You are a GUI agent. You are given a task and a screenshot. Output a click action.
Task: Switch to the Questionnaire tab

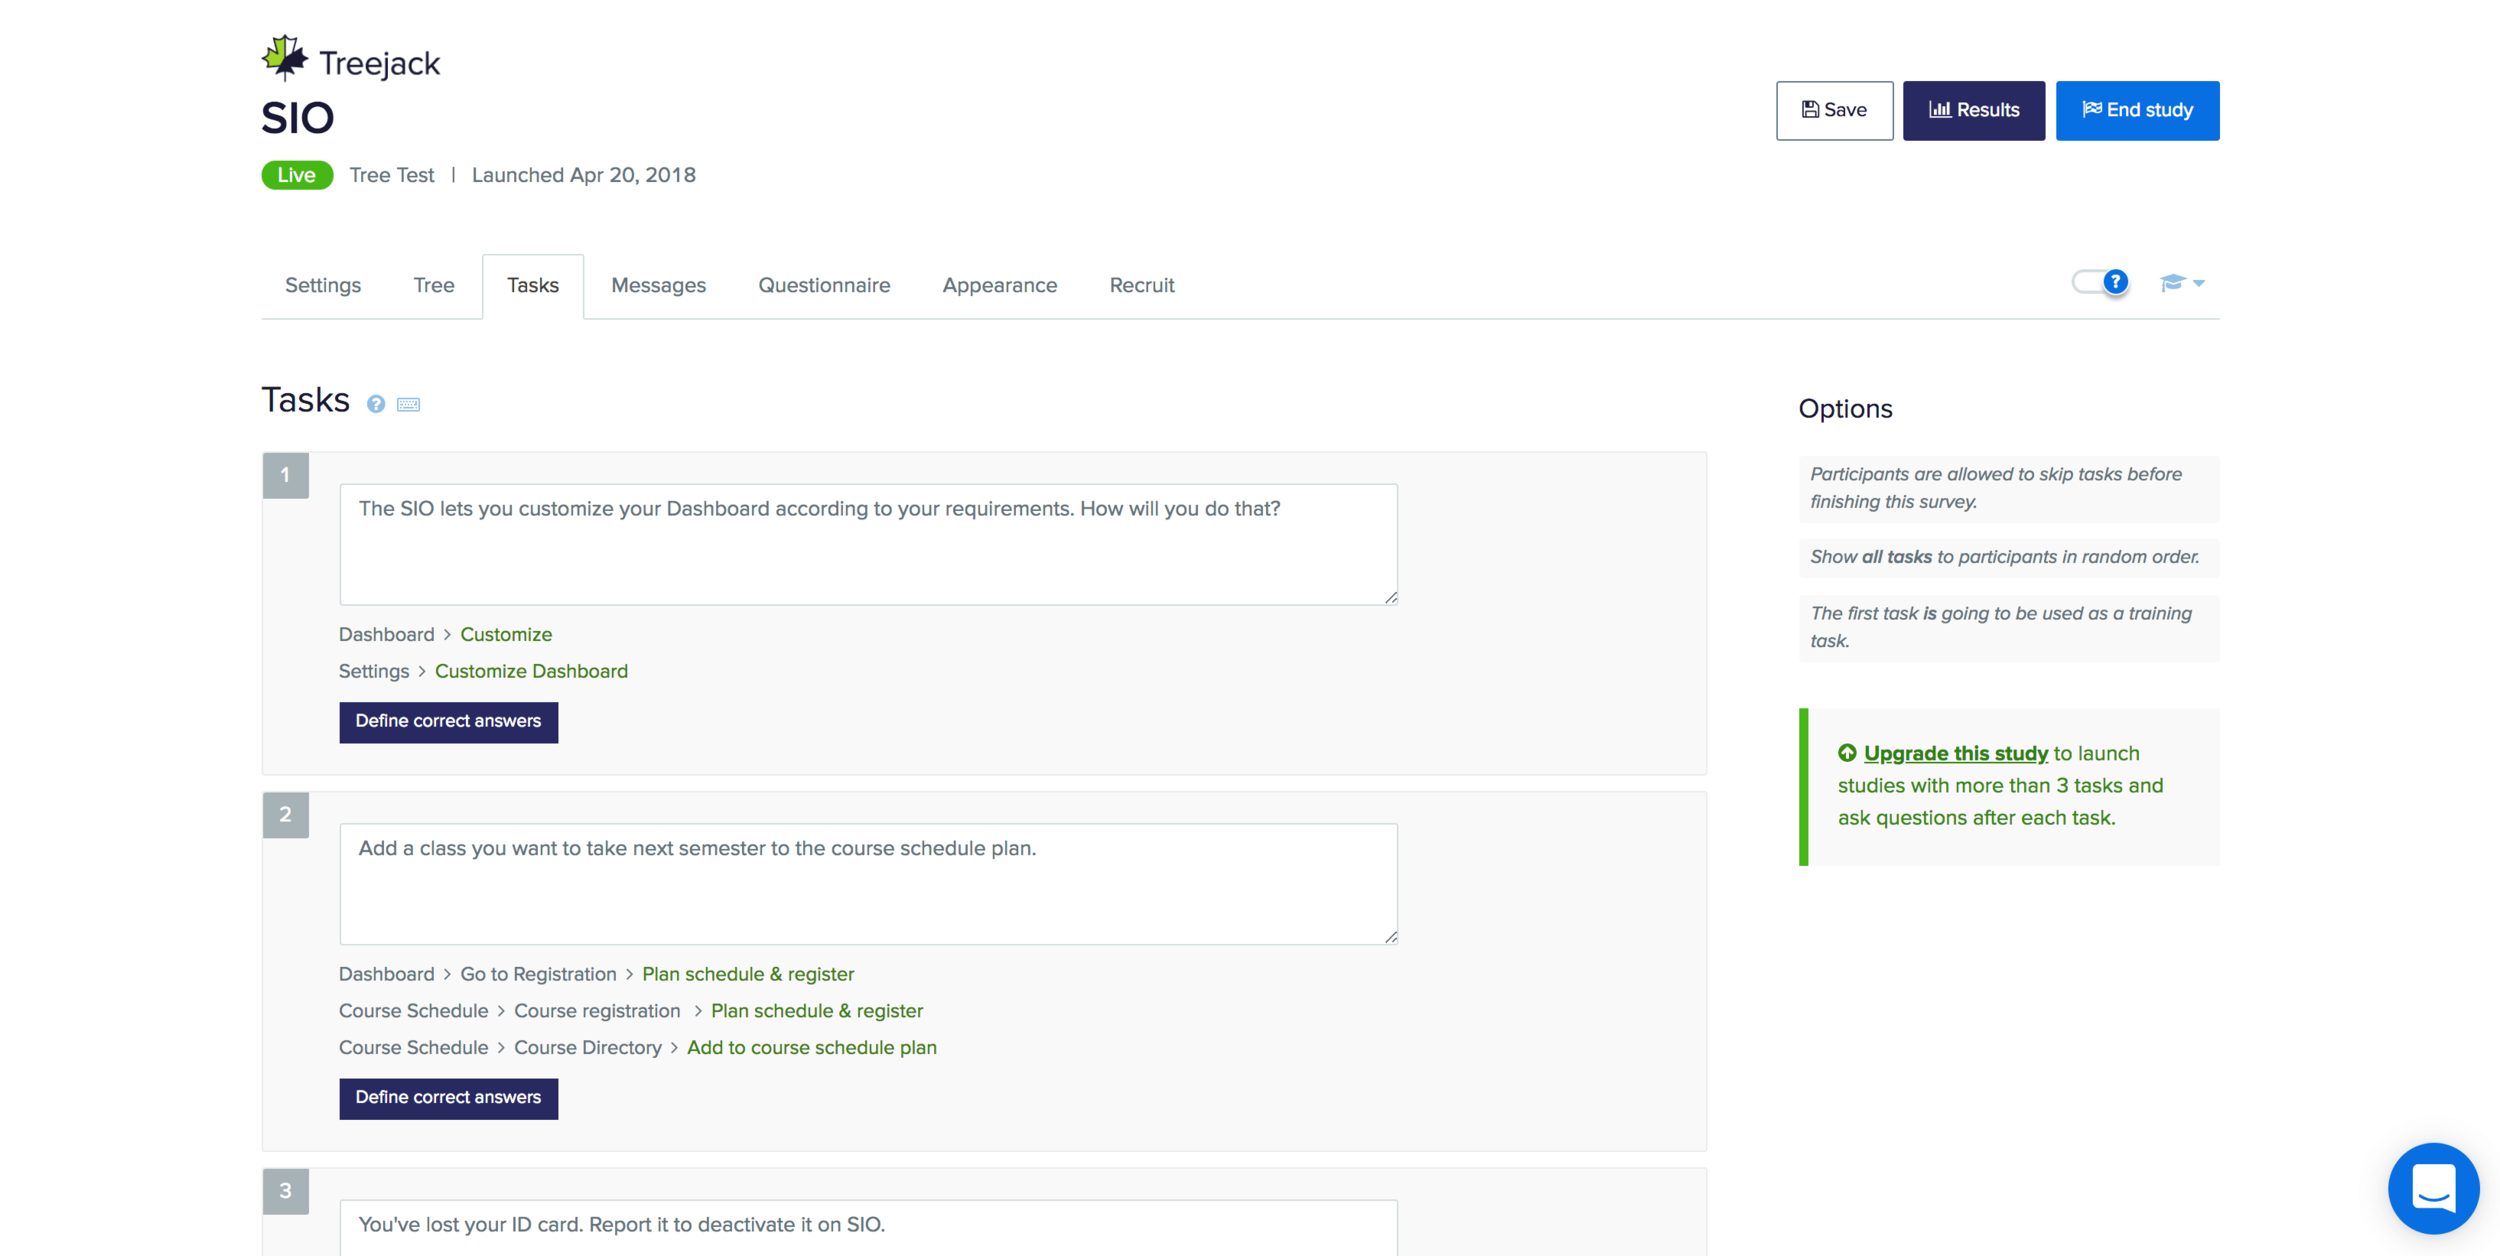[824, 286]
